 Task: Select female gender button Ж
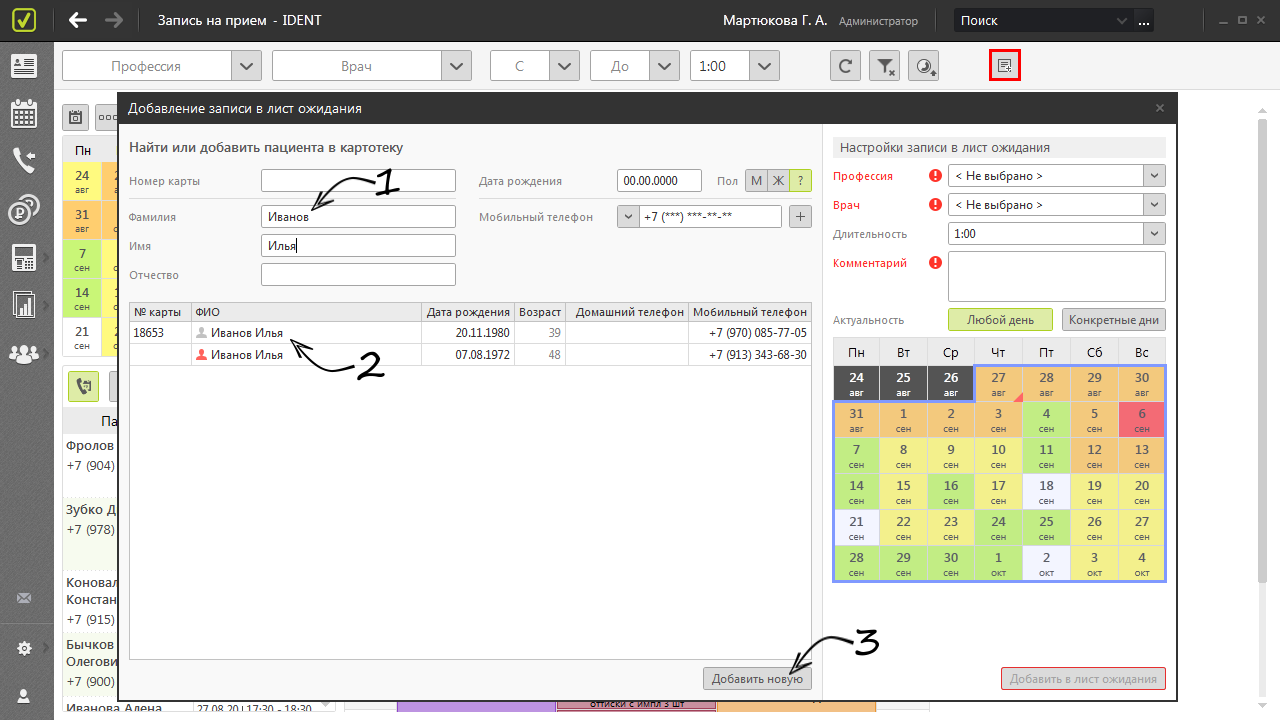click(778, 181)
